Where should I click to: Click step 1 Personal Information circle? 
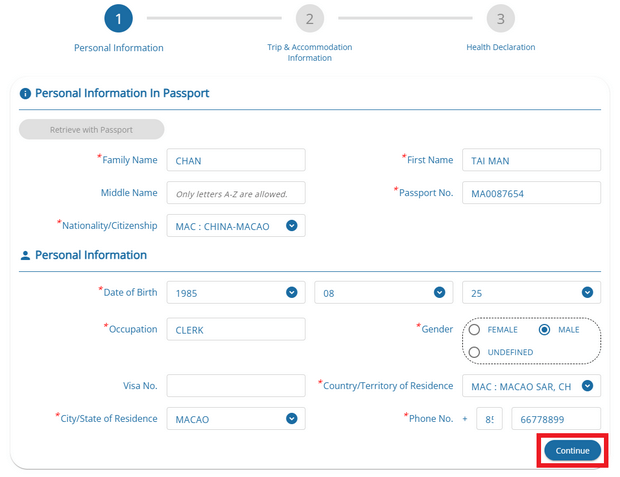pyautogui.click(x=118, y=18)
